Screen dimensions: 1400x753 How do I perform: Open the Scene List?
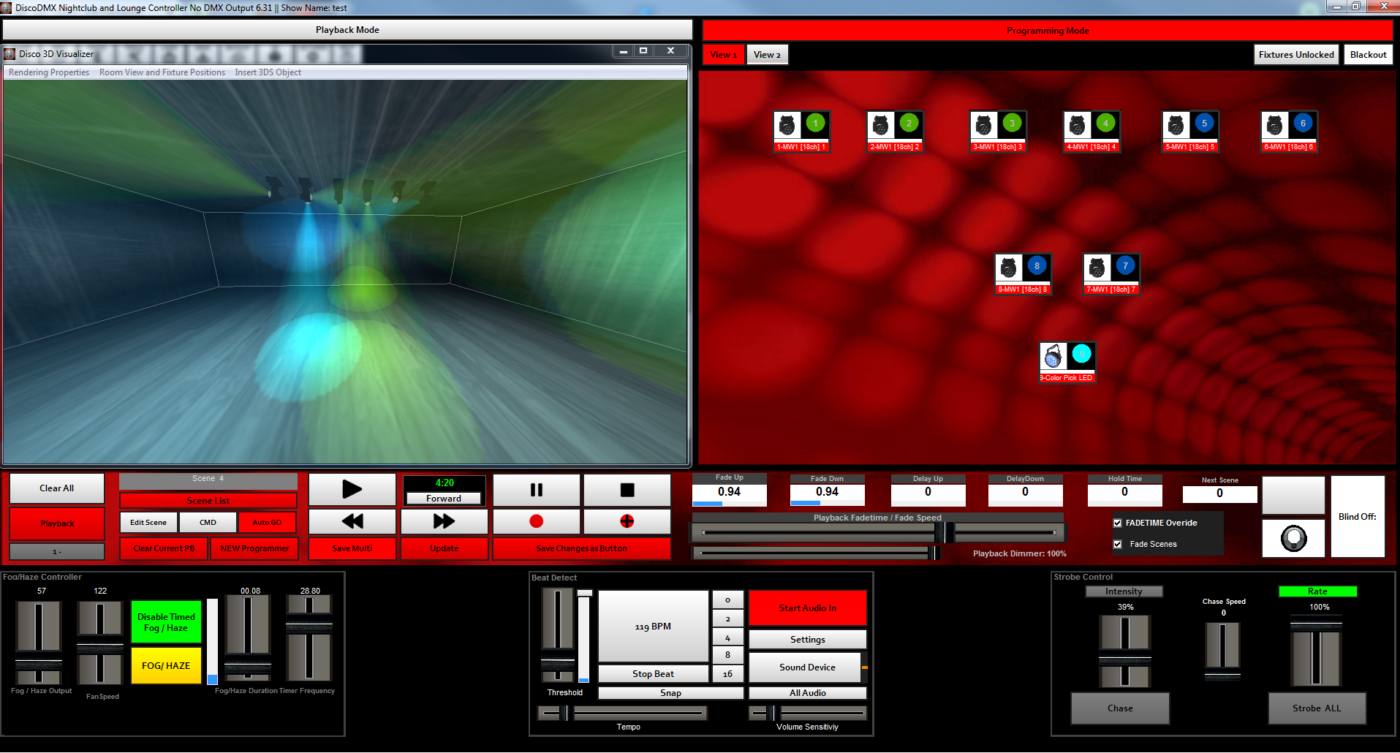(x=207, y=500)
